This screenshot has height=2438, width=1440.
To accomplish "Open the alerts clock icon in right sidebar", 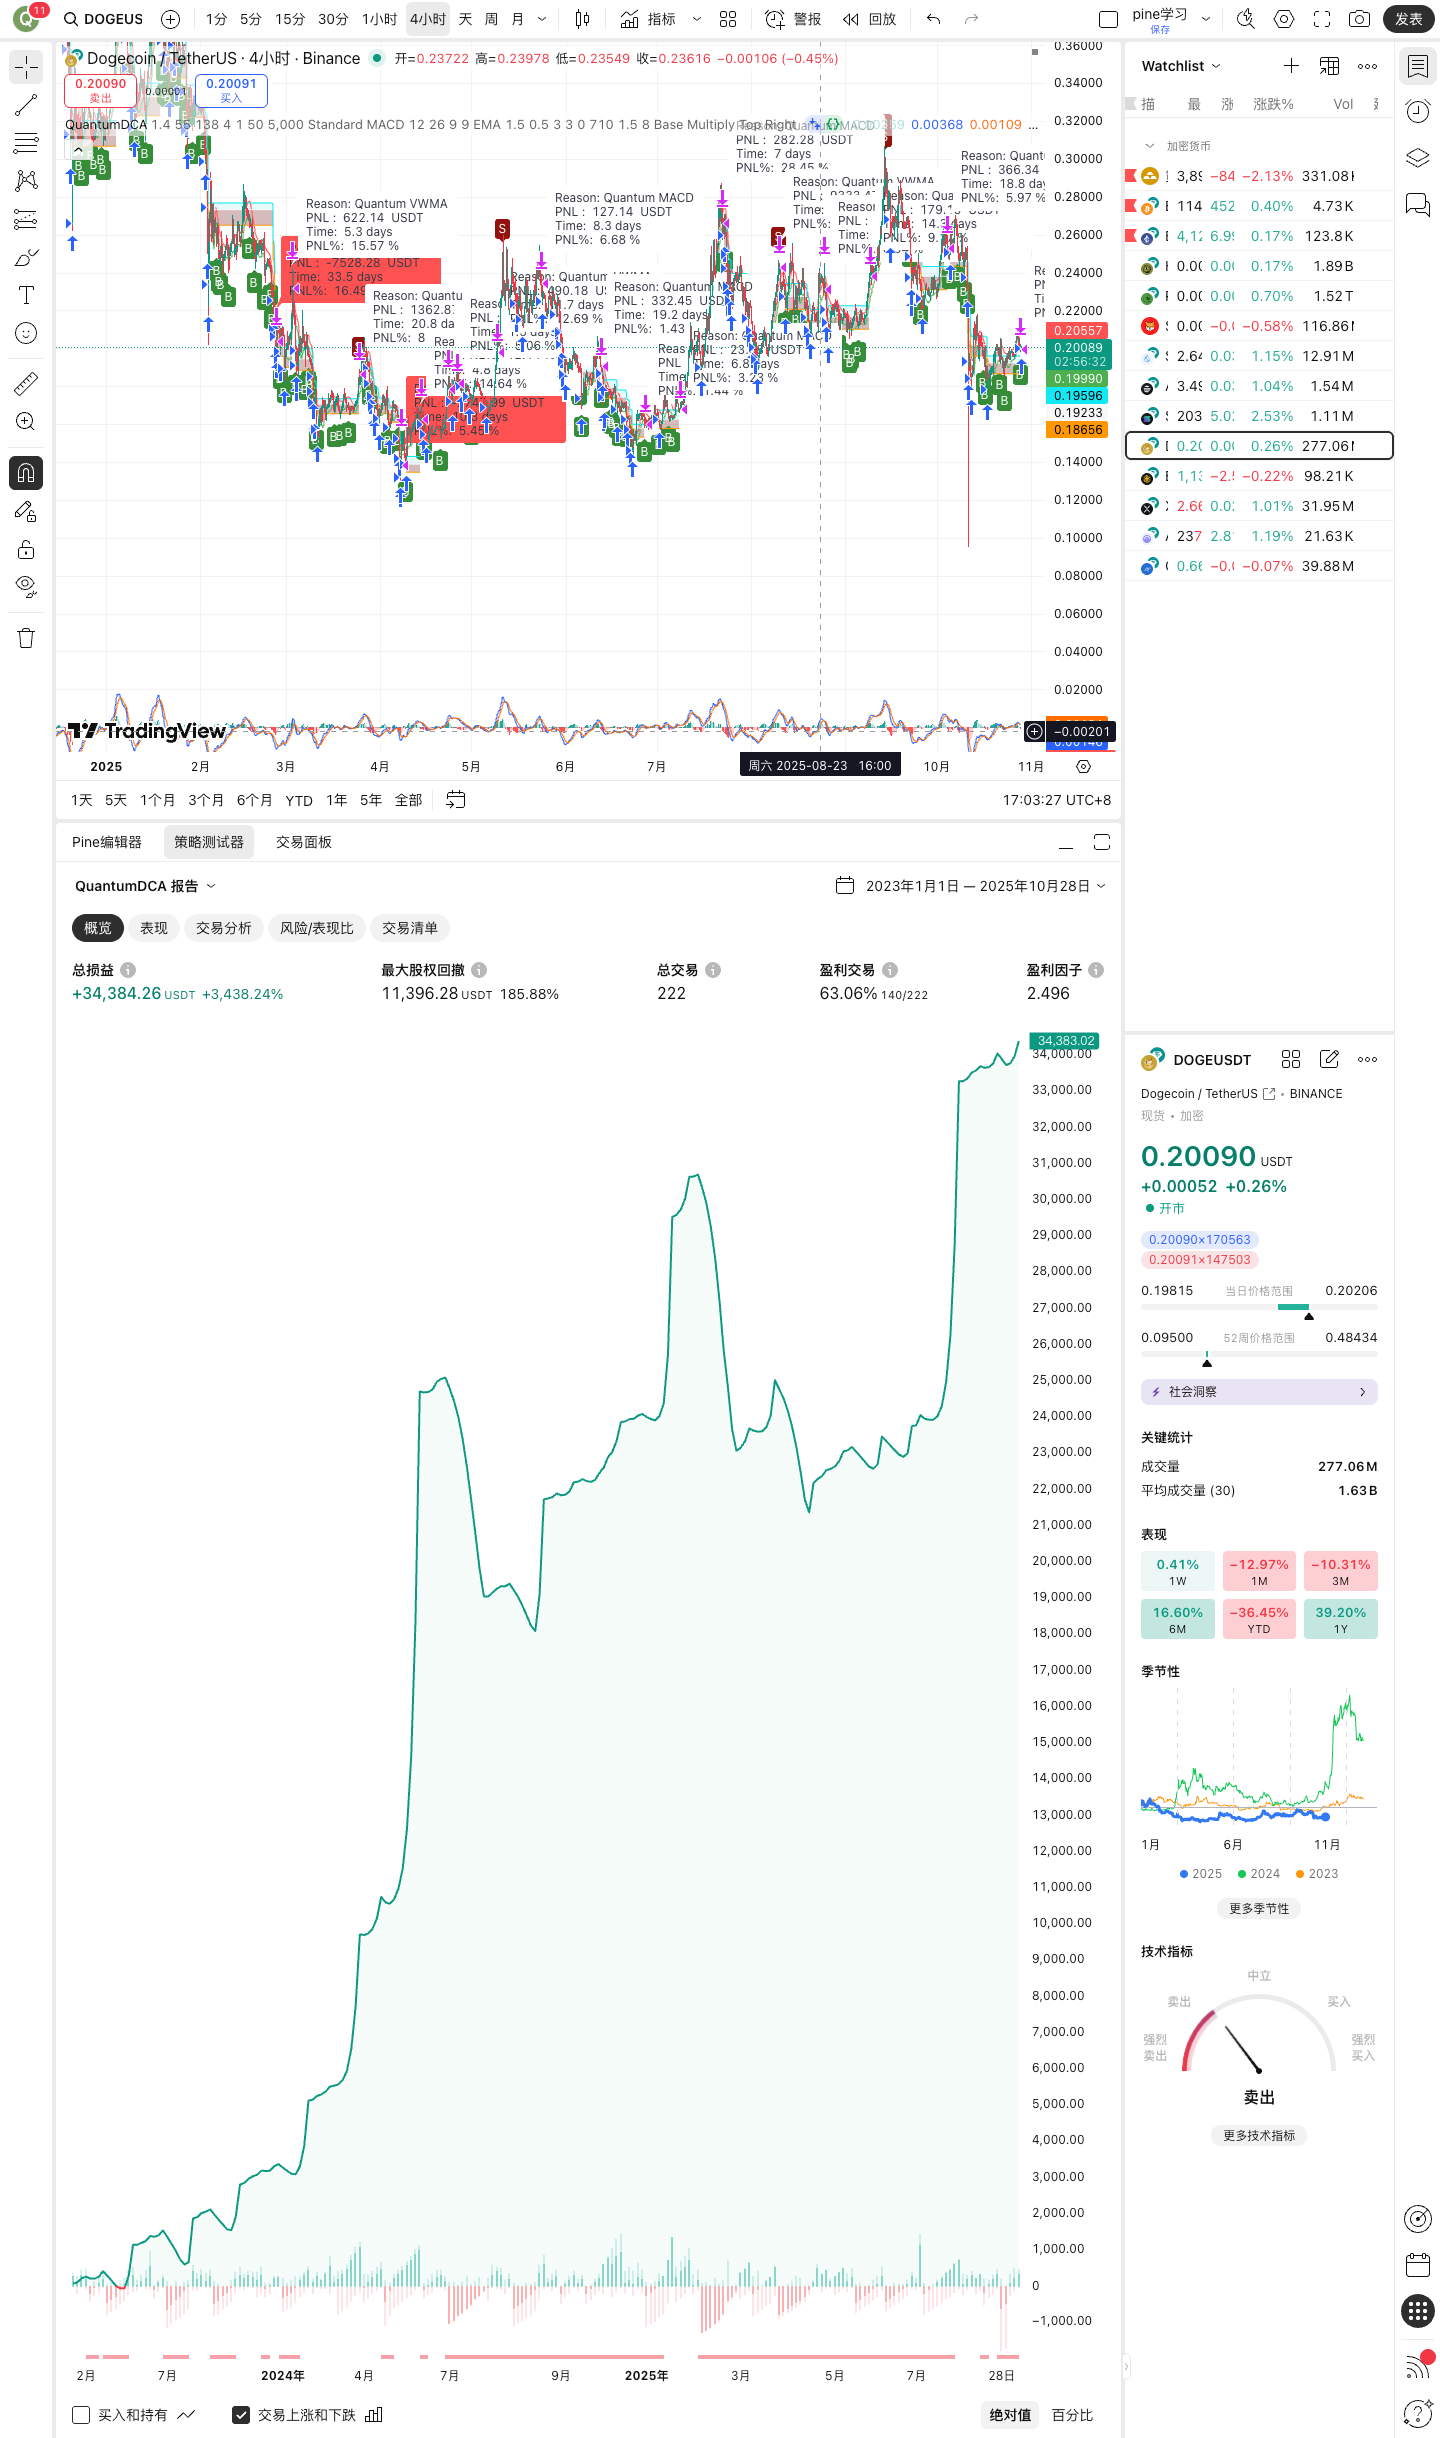I will click(x=1417, y=111).
